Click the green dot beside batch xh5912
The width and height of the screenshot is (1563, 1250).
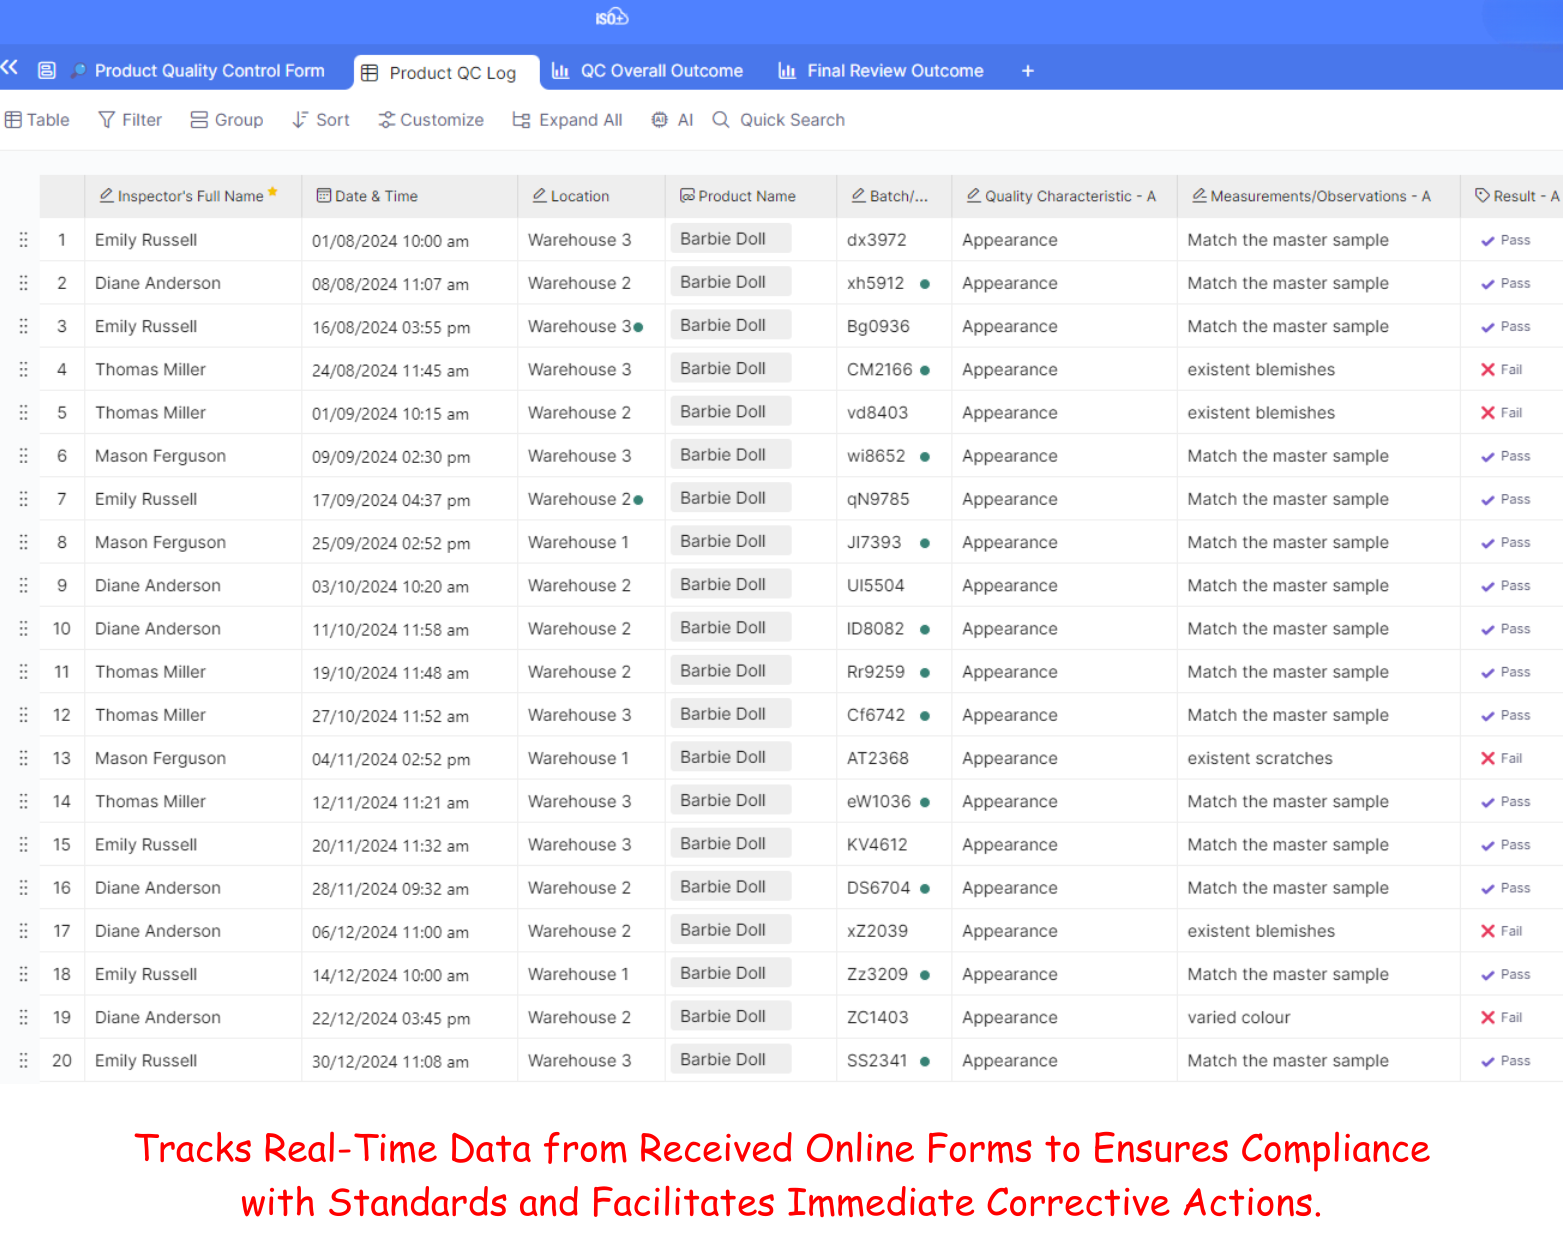pyautogui.click(x=925, y=284)
